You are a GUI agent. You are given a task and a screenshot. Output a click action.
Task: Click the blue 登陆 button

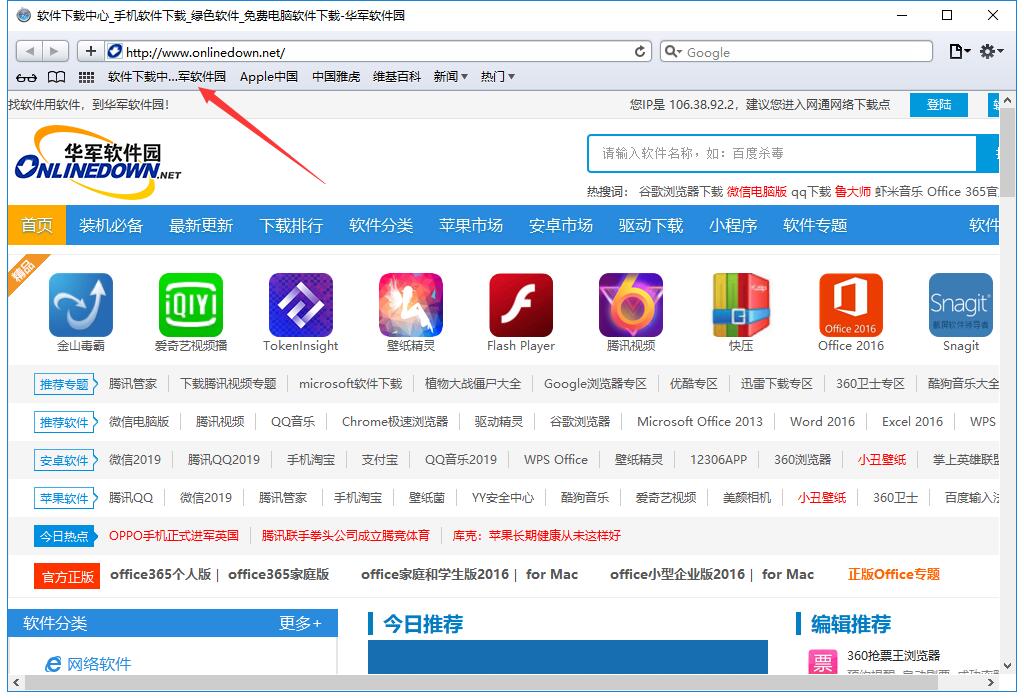point(938,104)
